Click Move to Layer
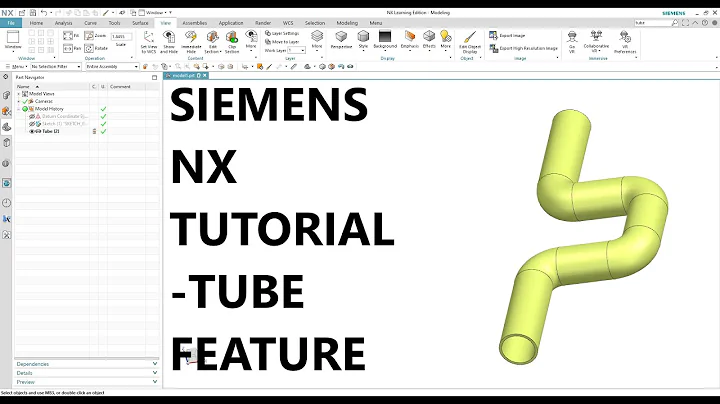720x404 pixels. [282, 42]
